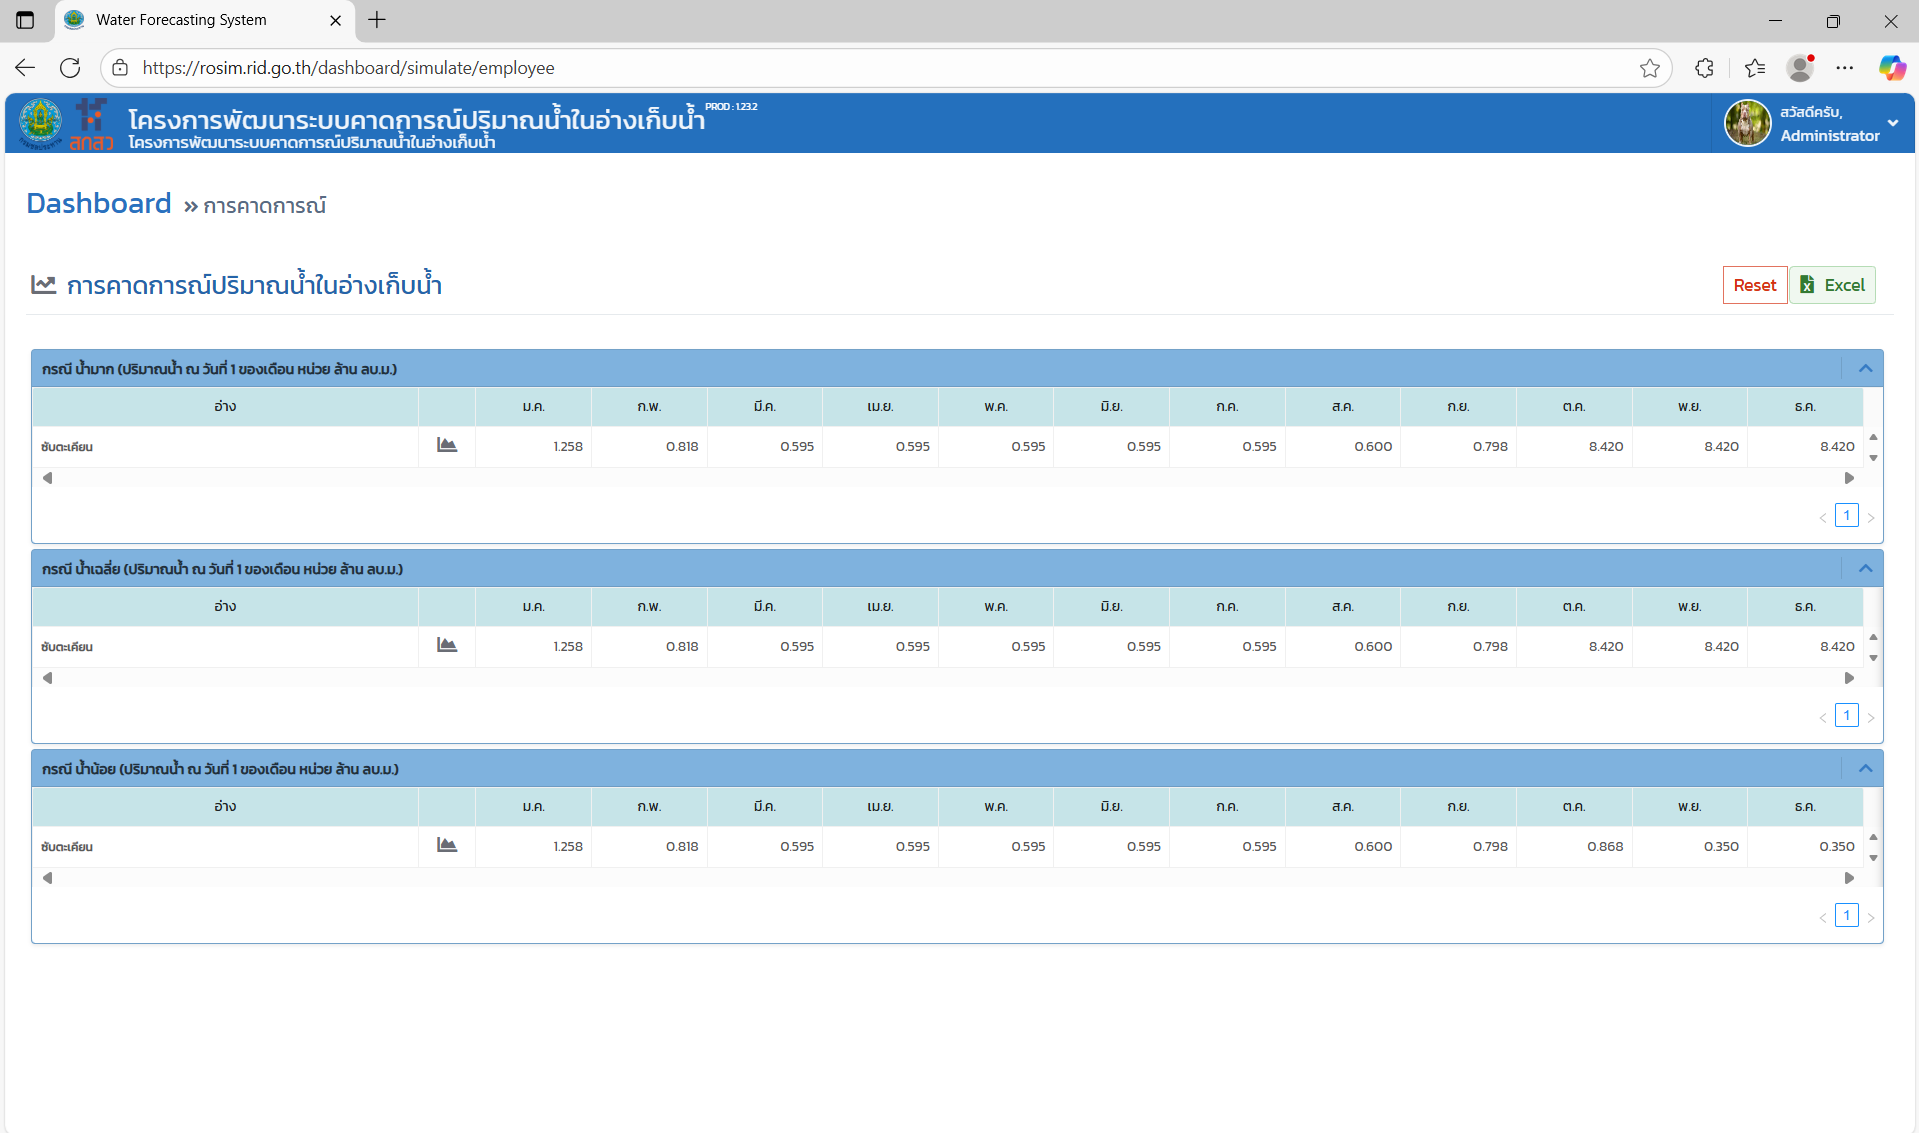Open chart icon in the third forecast table

447,846
